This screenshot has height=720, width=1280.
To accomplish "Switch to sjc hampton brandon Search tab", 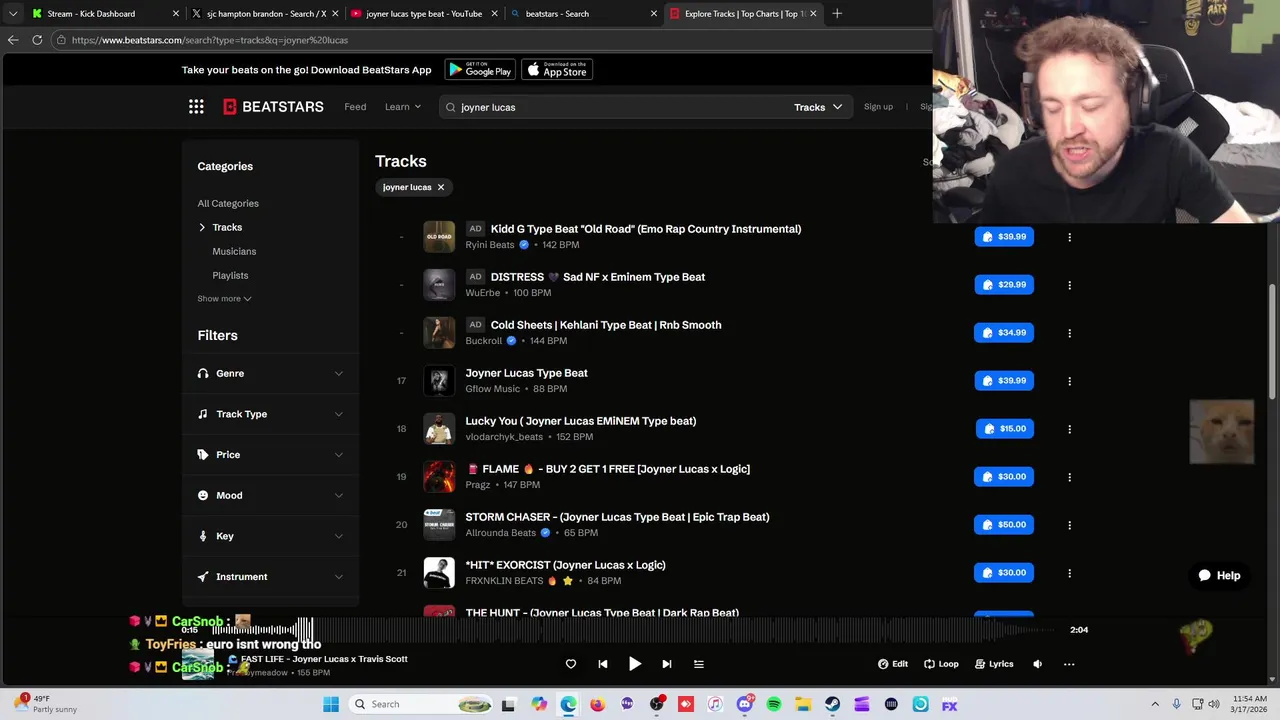I will click(266, 14).
